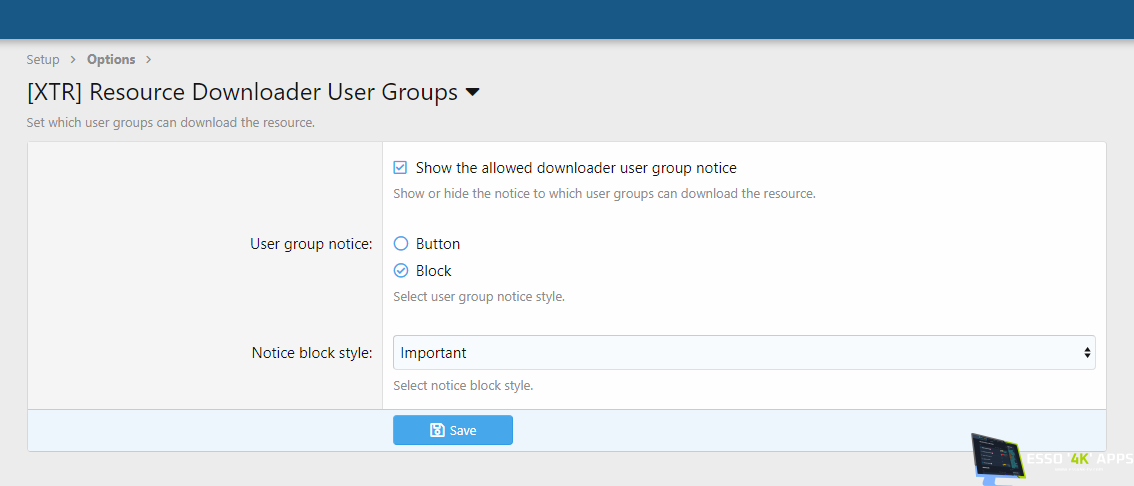Click the 'Show the allowed downloader' checkbox label

pyautogui.click(x=575, y=168)
